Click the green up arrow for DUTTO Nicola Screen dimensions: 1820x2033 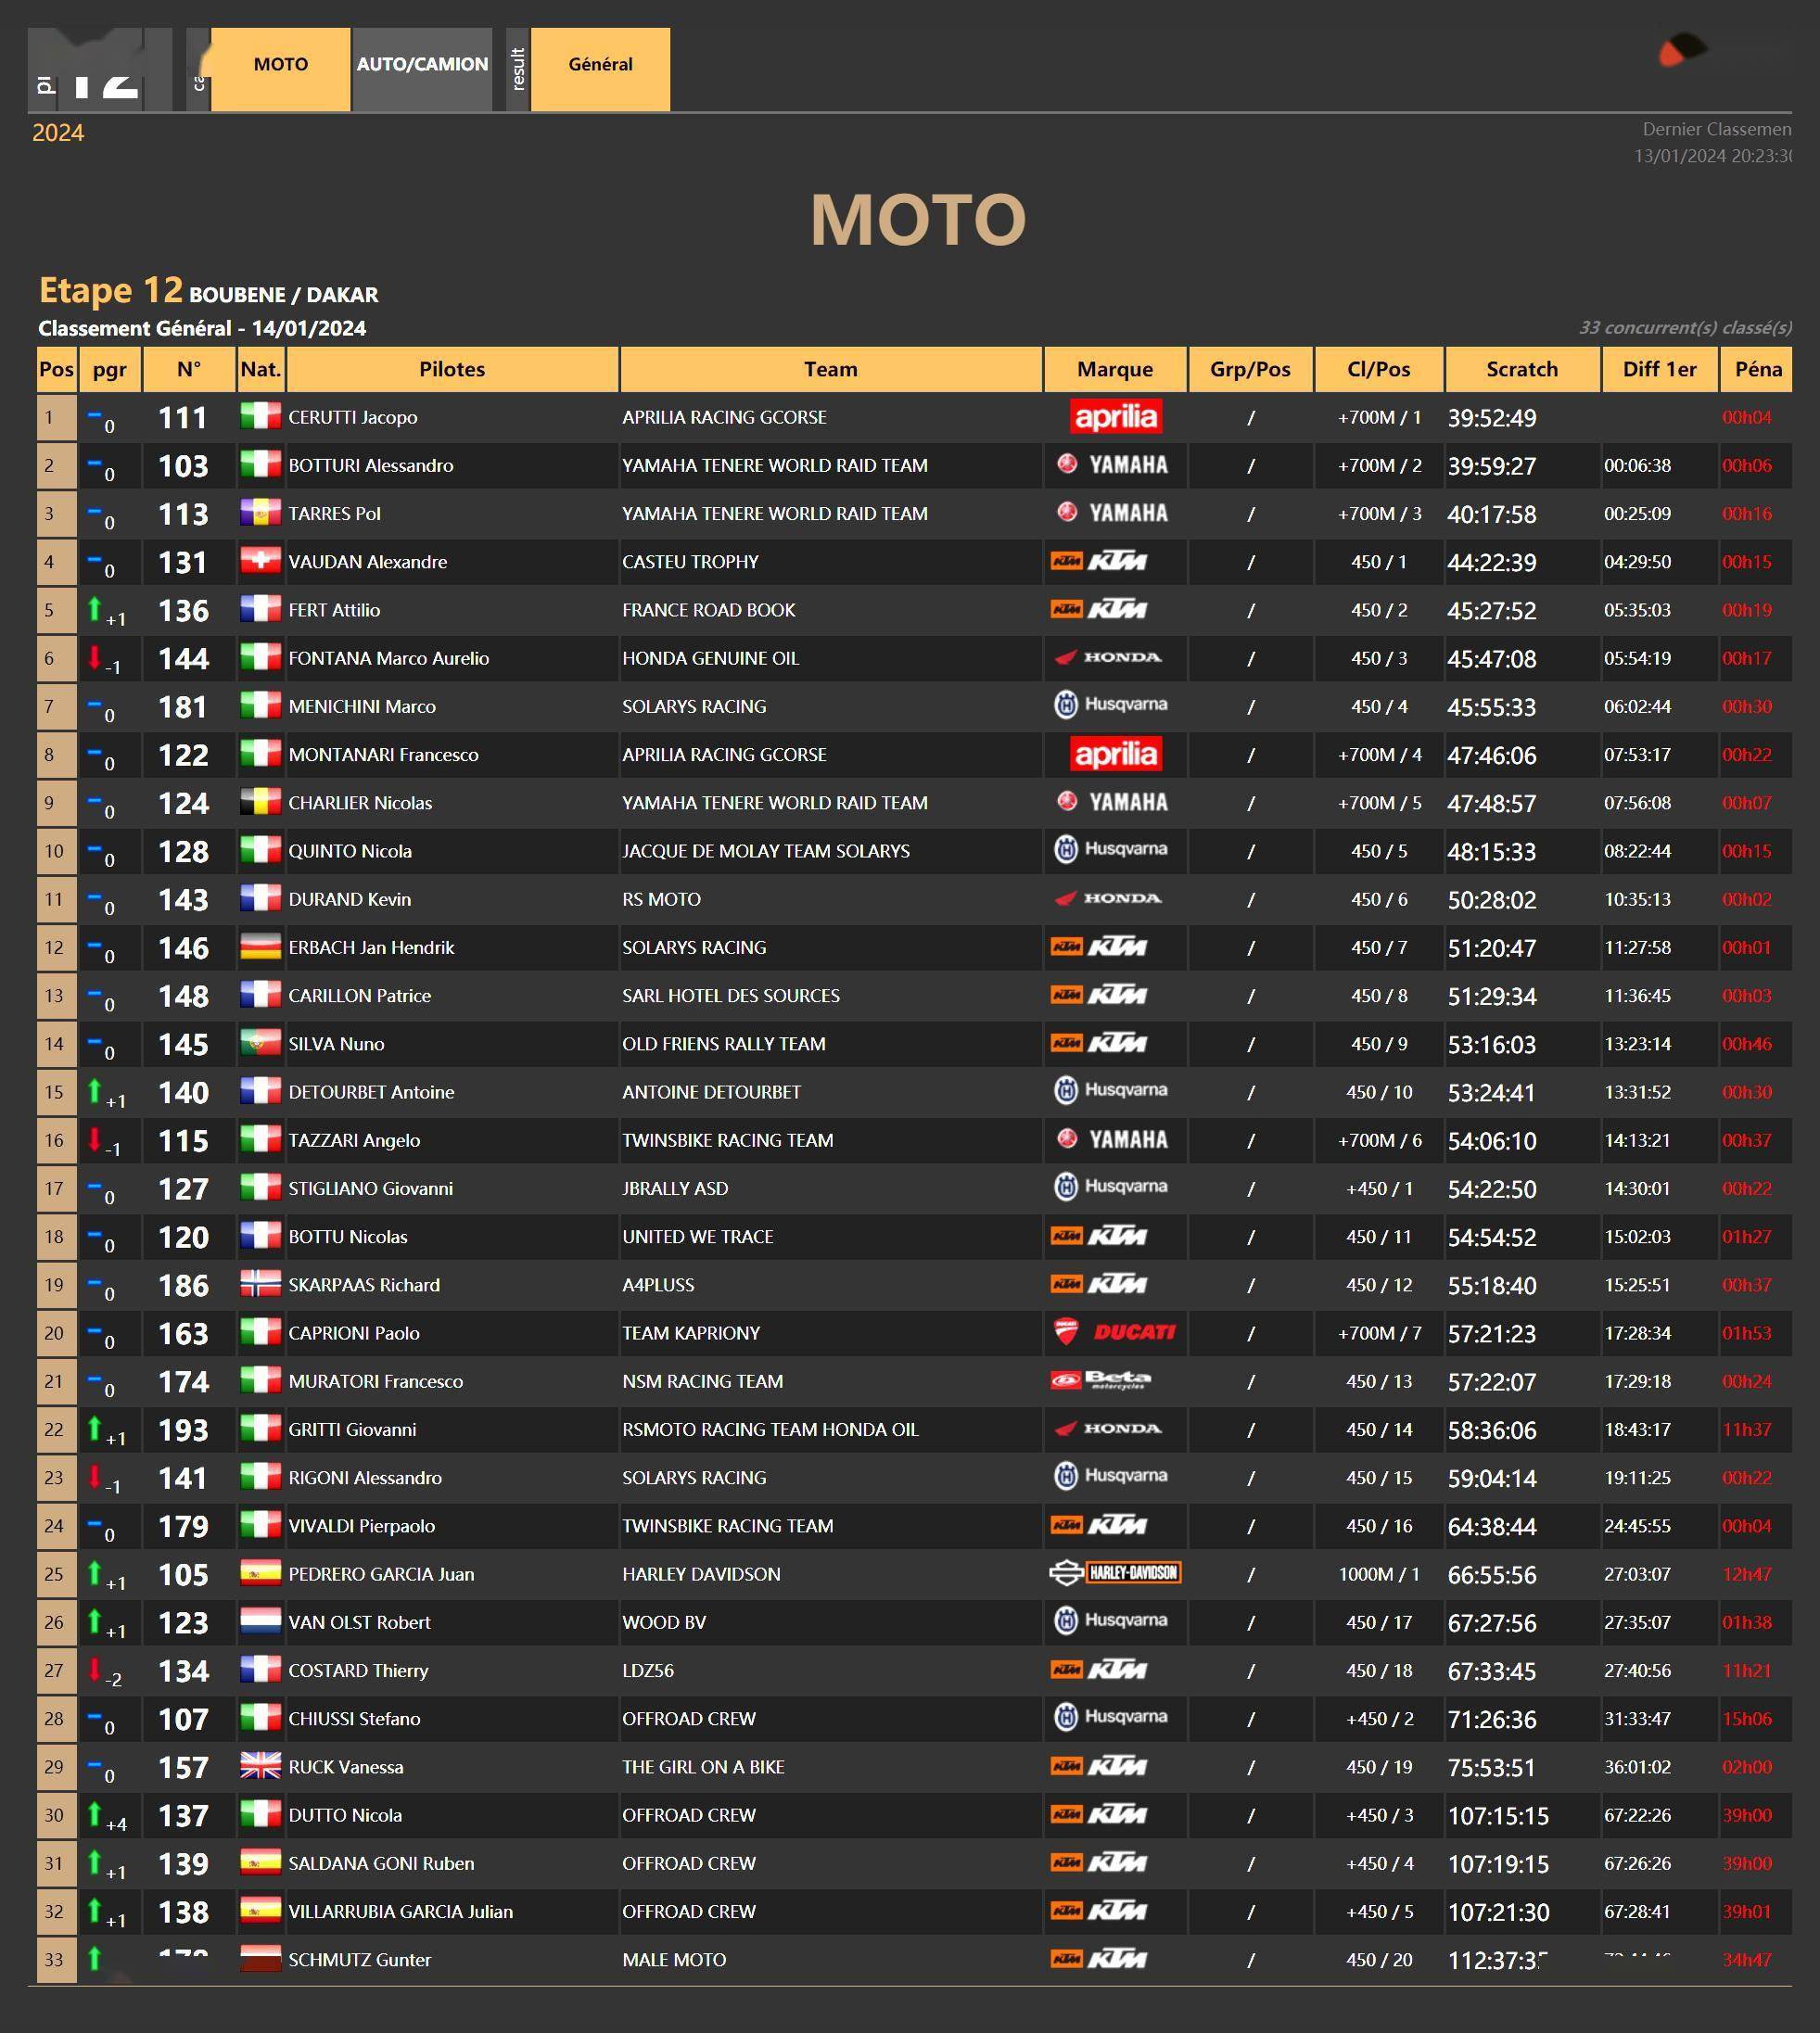click(95, 1813)
